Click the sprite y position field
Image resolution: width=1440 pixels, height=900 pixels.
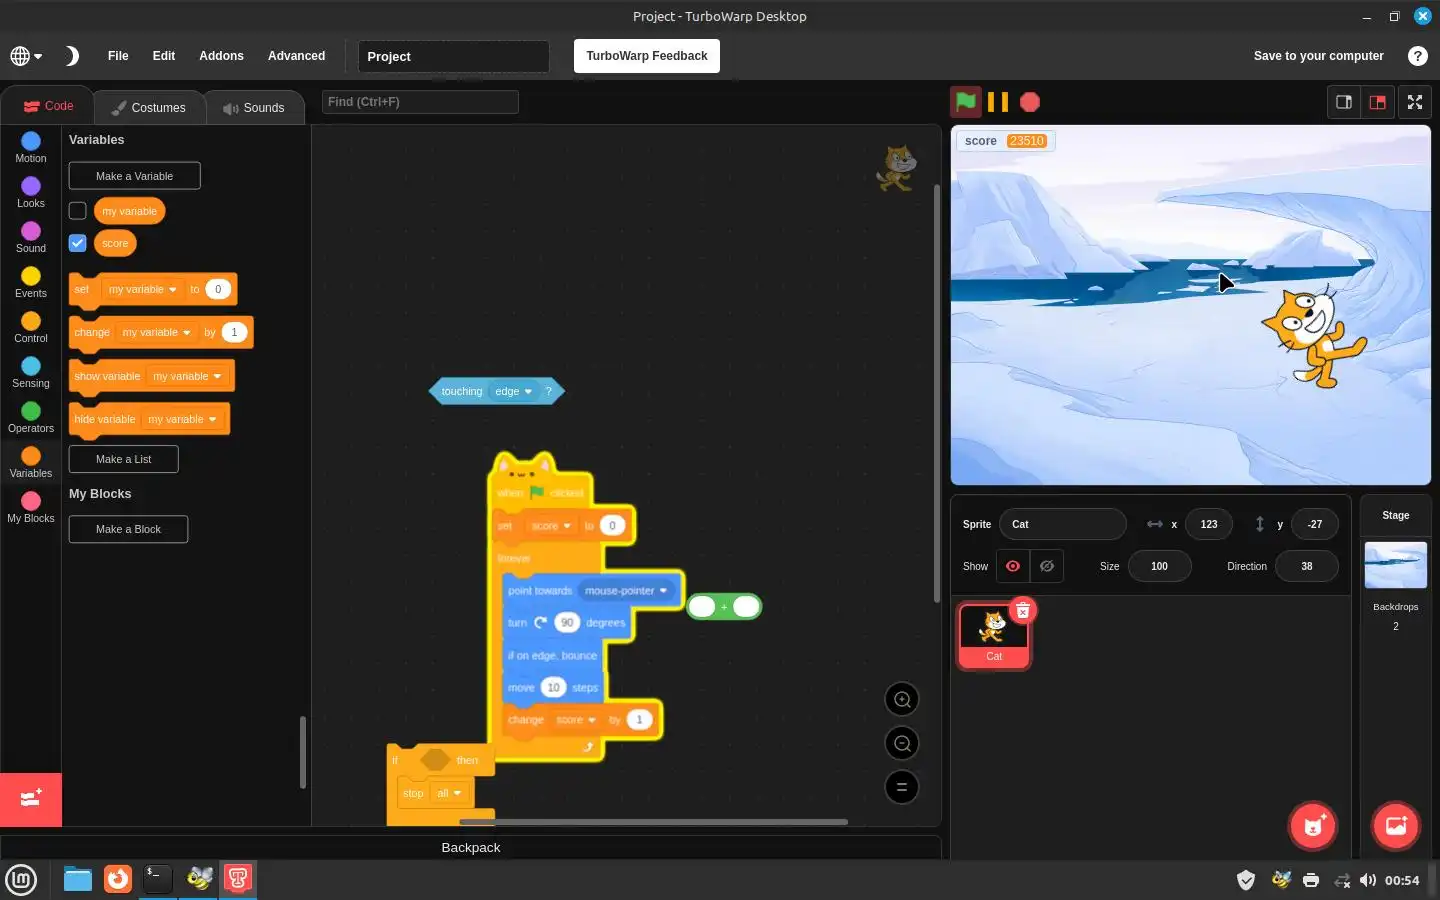[x=1315, y=524]
